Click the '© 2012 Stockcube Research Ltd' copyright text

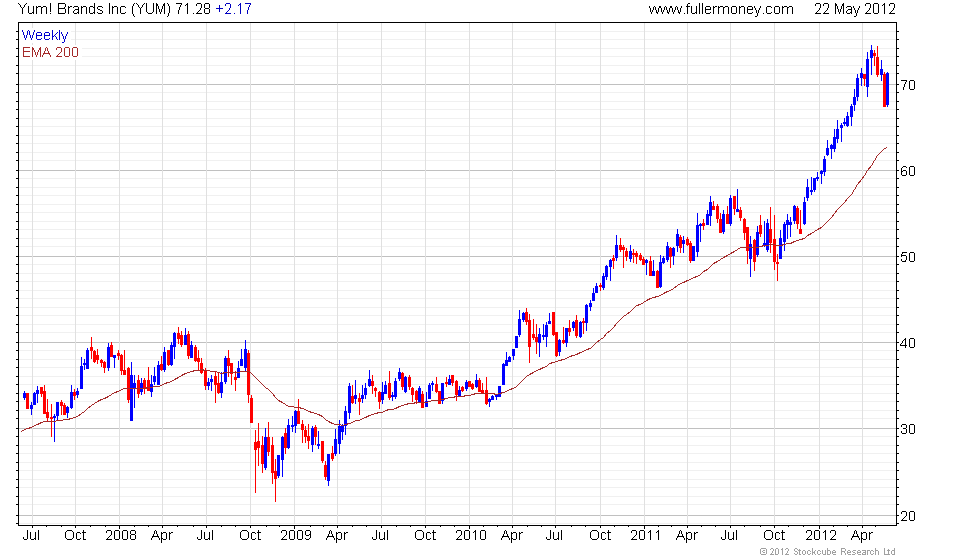pos(828,552)
